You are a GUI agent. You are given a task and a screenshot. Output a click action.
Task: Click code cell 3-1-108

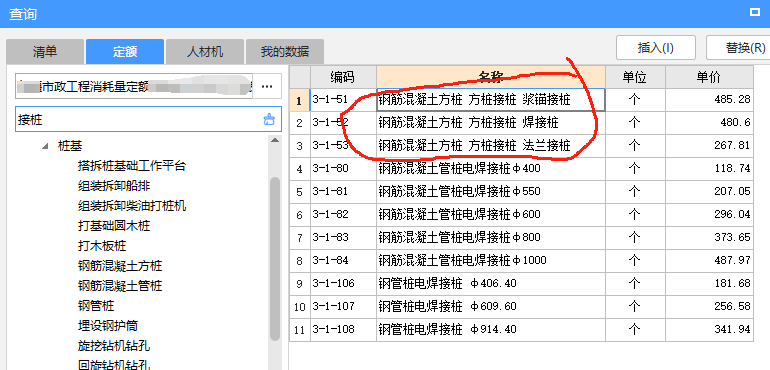pyautogui.click(x=343, y=329)
